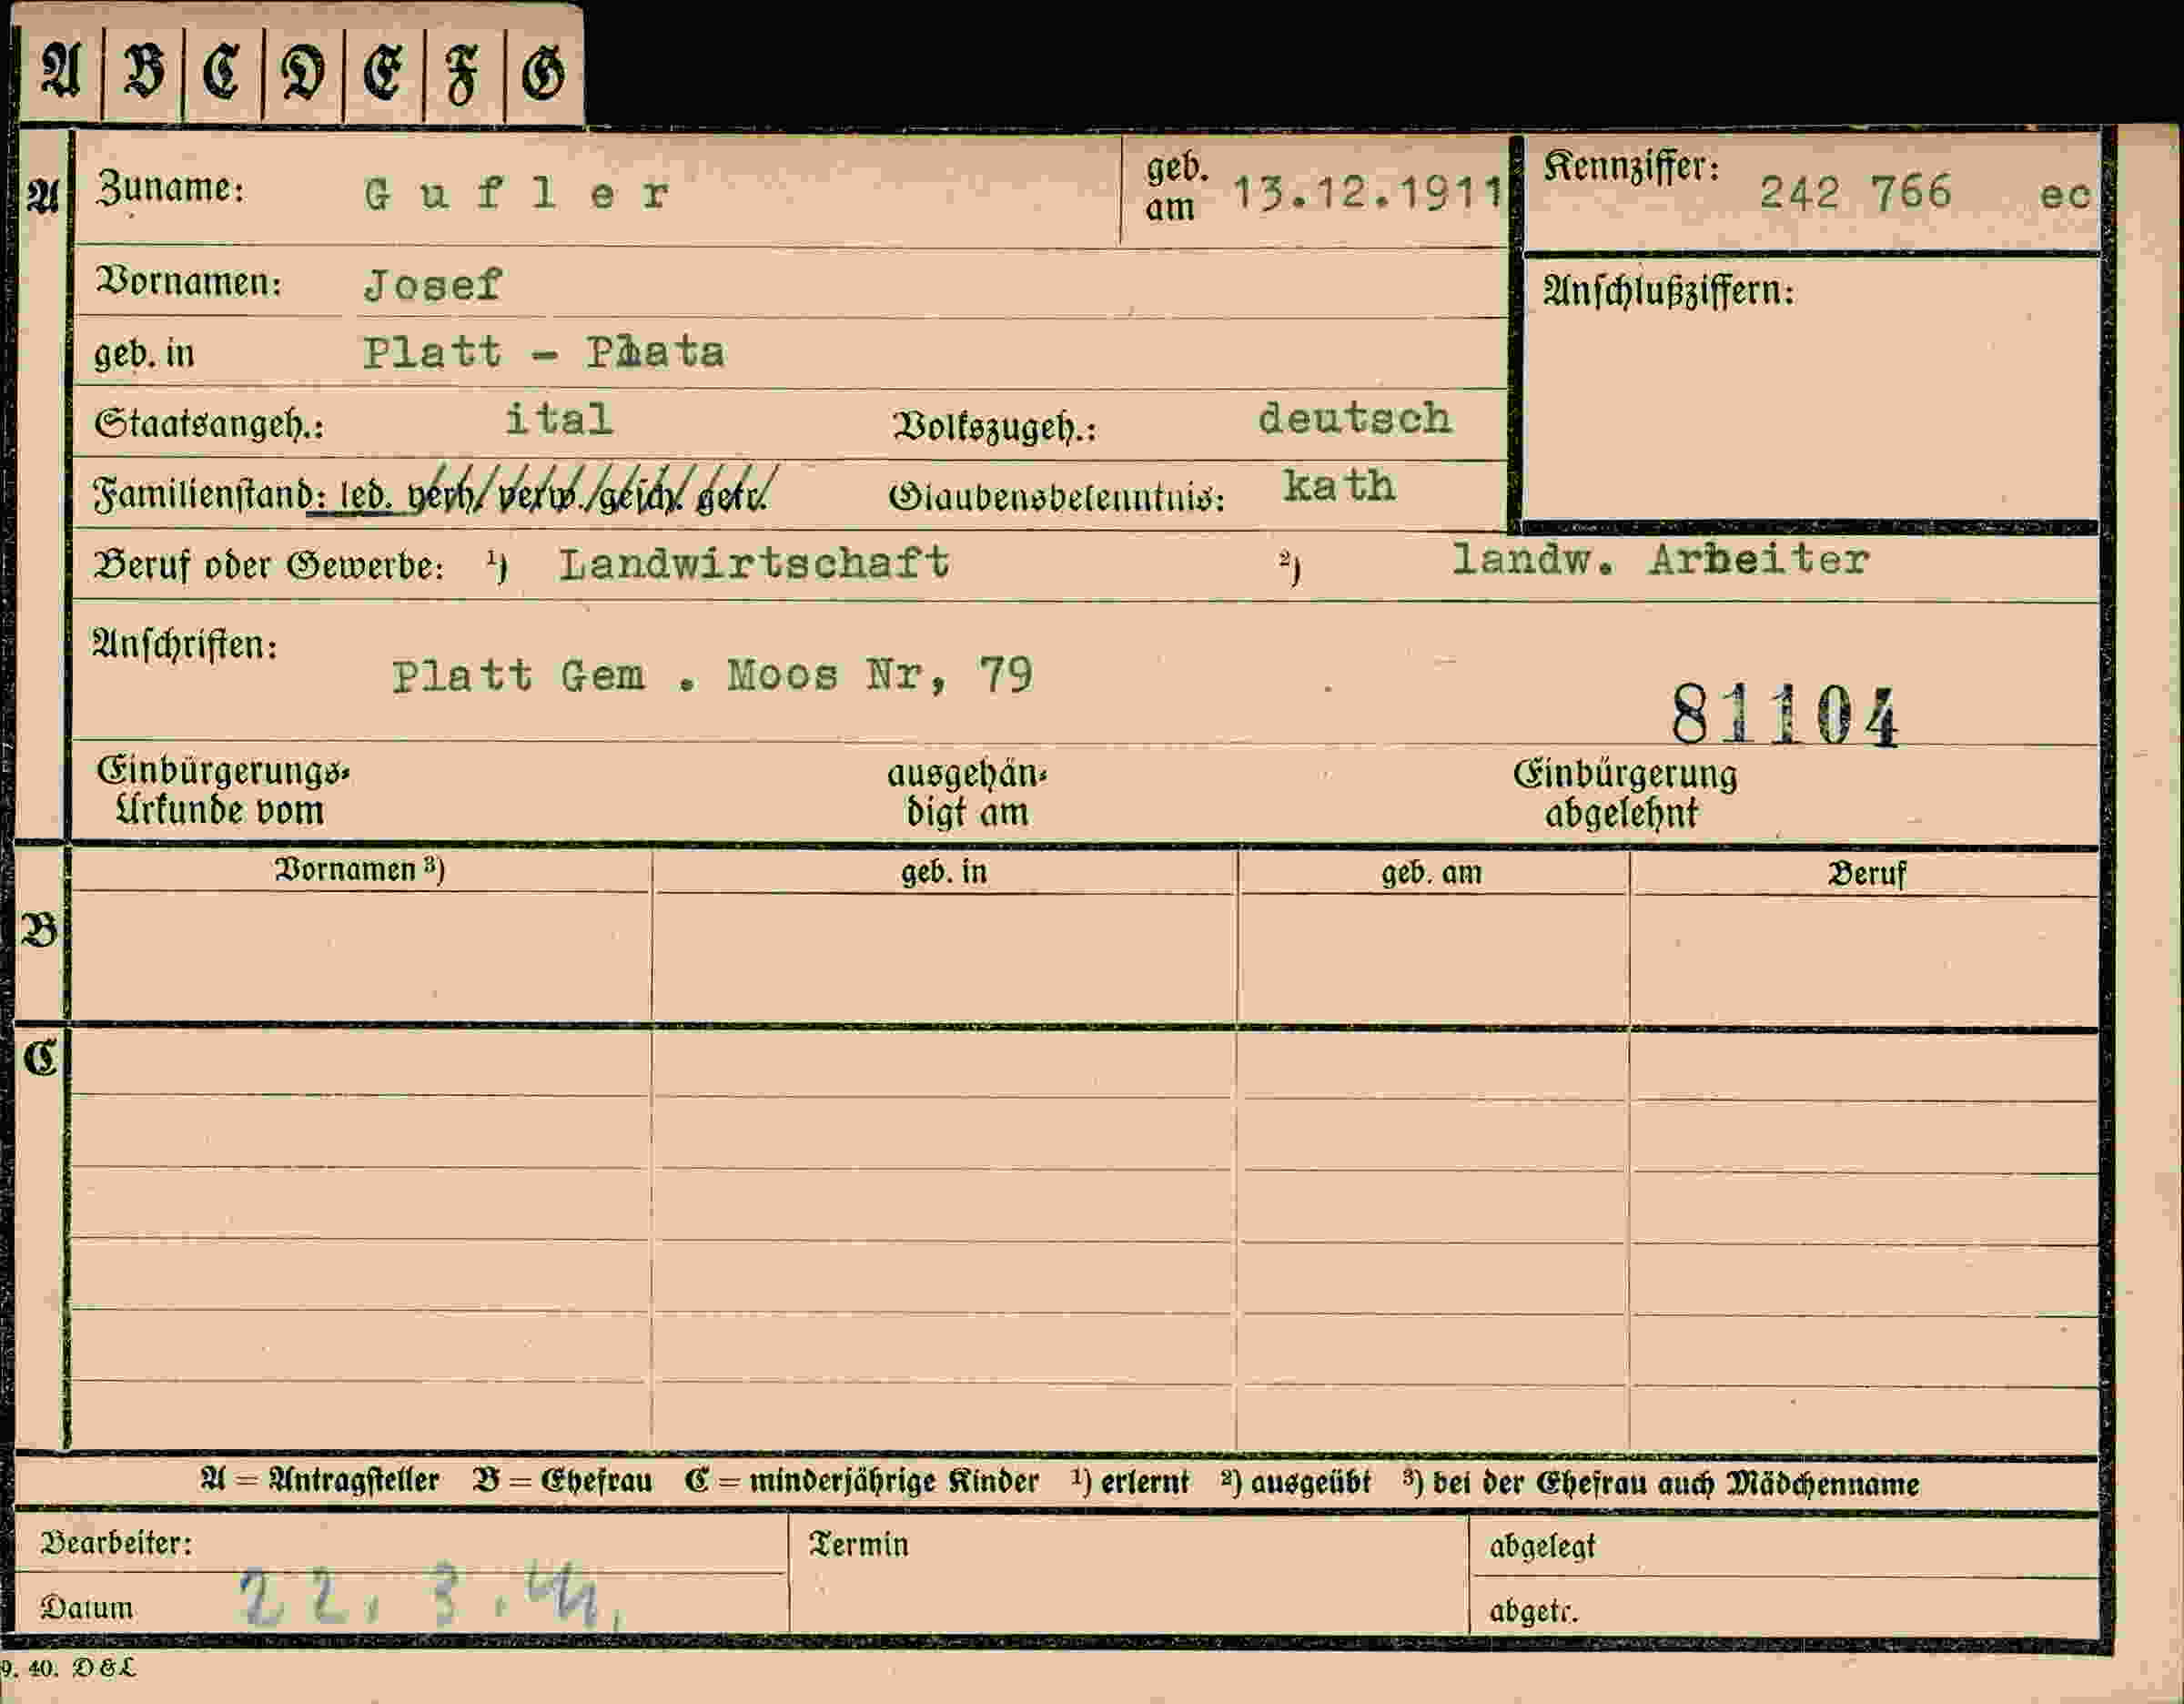
Task: Click index tab letter C at top
Action: (221, 73)
